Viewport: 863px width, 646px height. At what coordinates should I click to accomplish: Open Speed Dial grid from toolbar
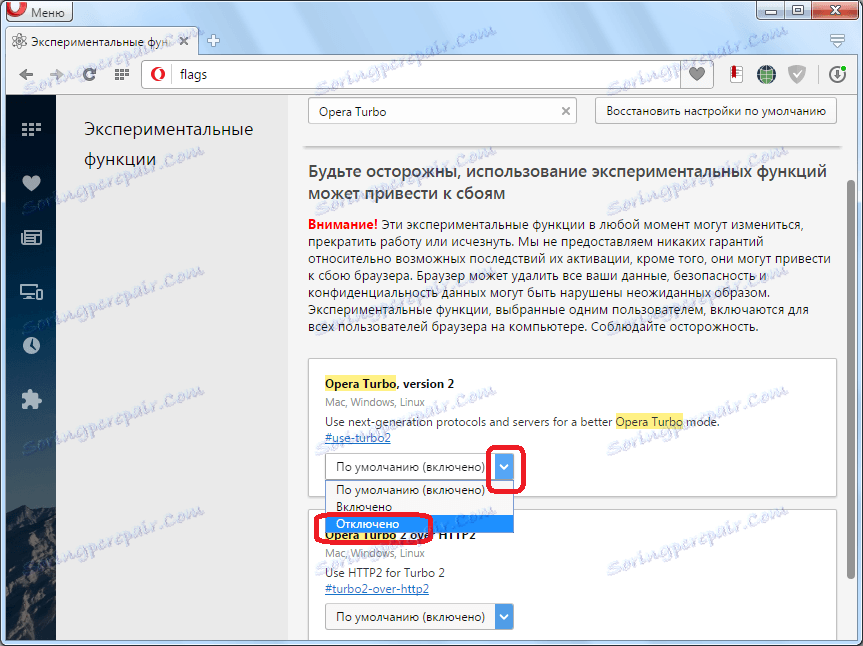pos(122,74)
